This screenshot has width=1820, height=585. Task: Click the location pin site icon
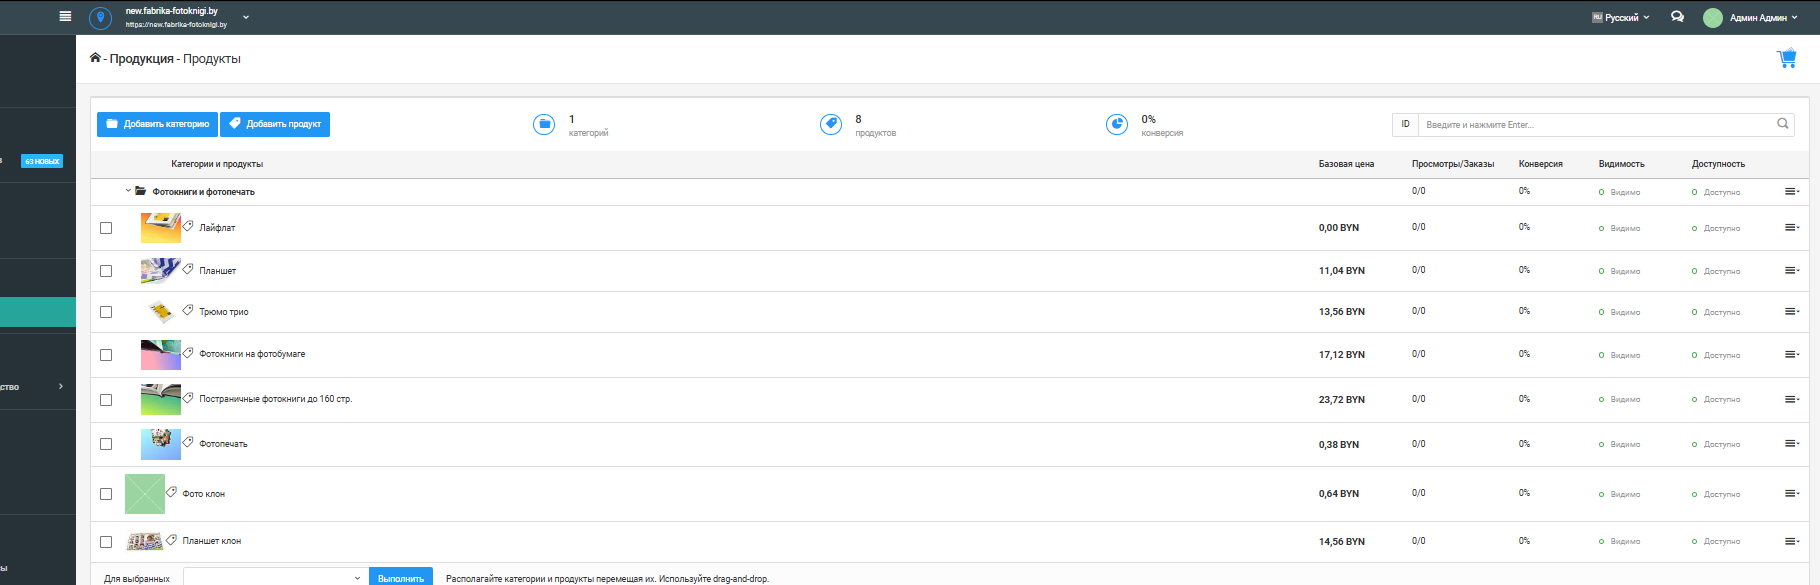click(x=100, y=18)
